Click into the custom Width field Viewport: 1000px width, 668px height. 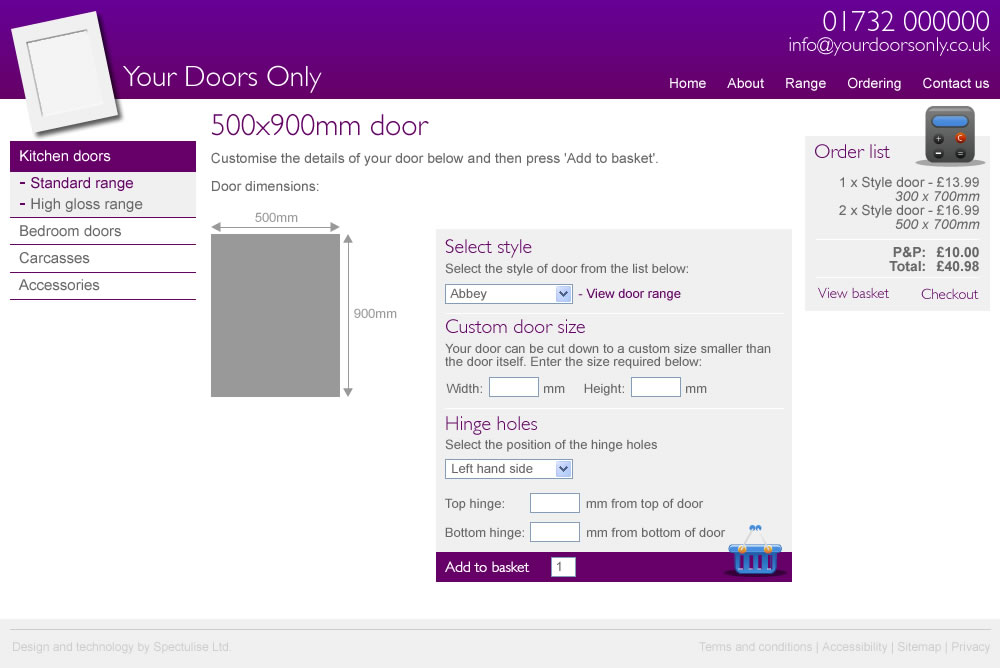click(x=513, y=388)
